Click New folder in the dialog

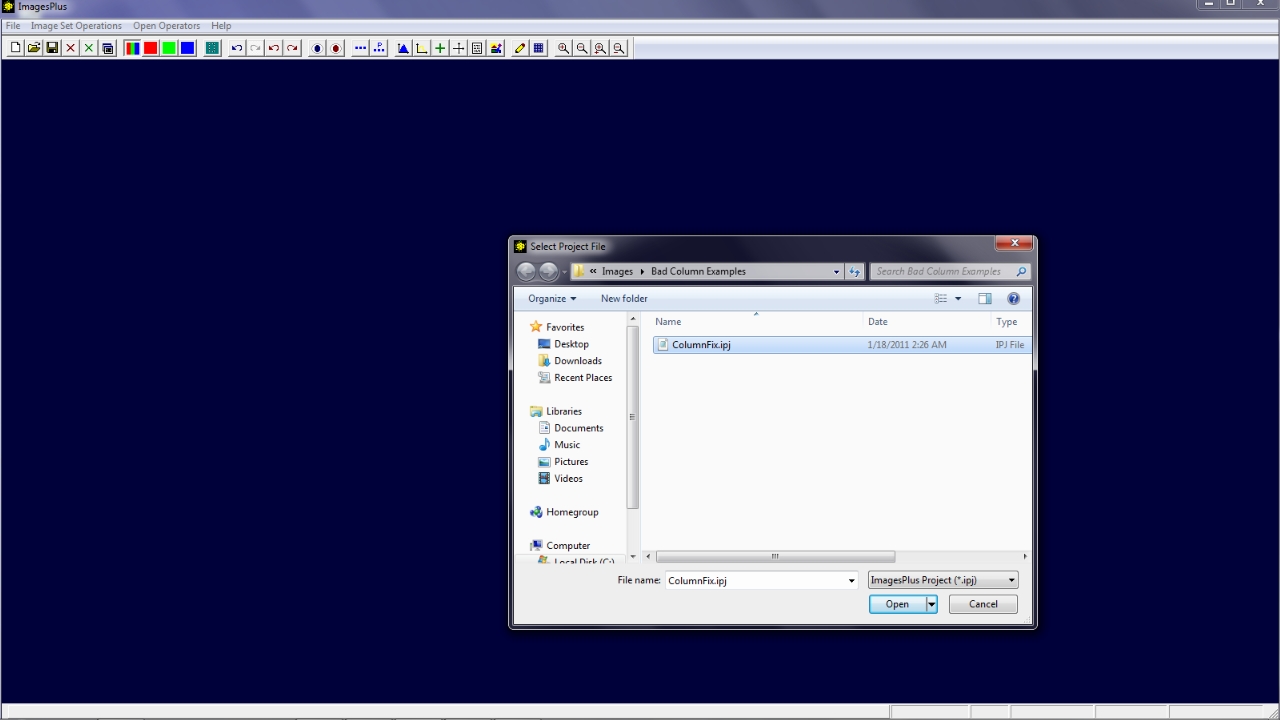(x=624, y=299)
